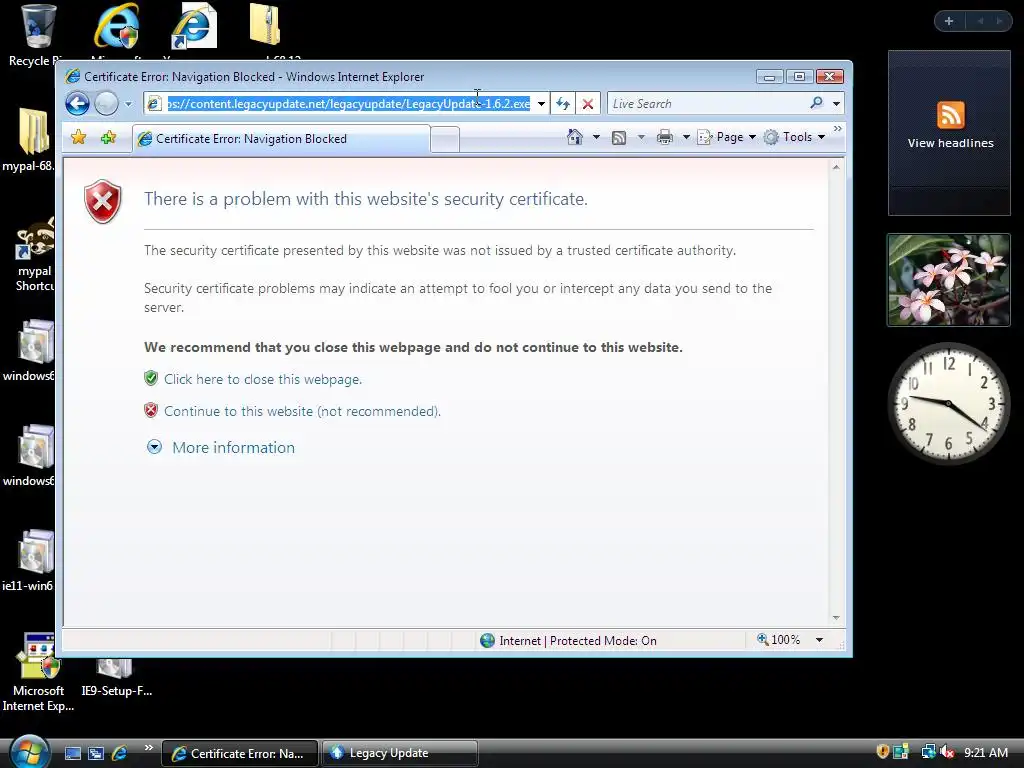The image size is (1024, 768).
Task: Expand the Home button dropdown arrow
Action: coord(596,137)
